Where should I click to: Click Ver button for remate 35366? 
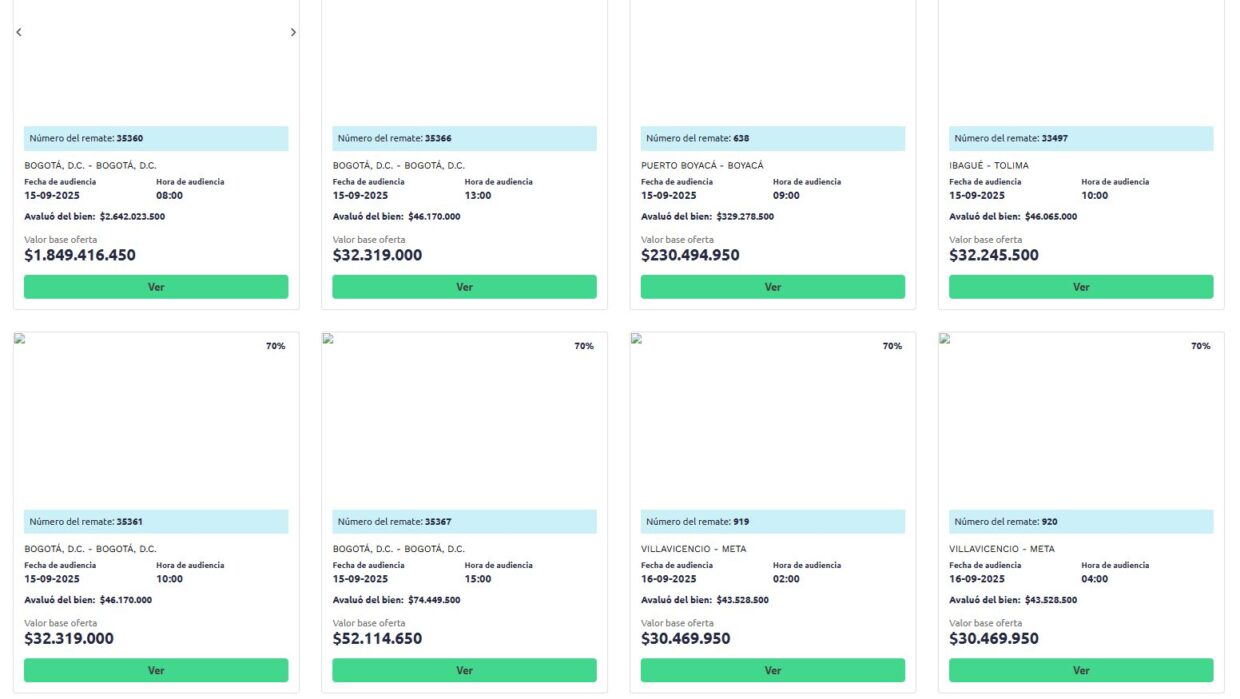464,287
